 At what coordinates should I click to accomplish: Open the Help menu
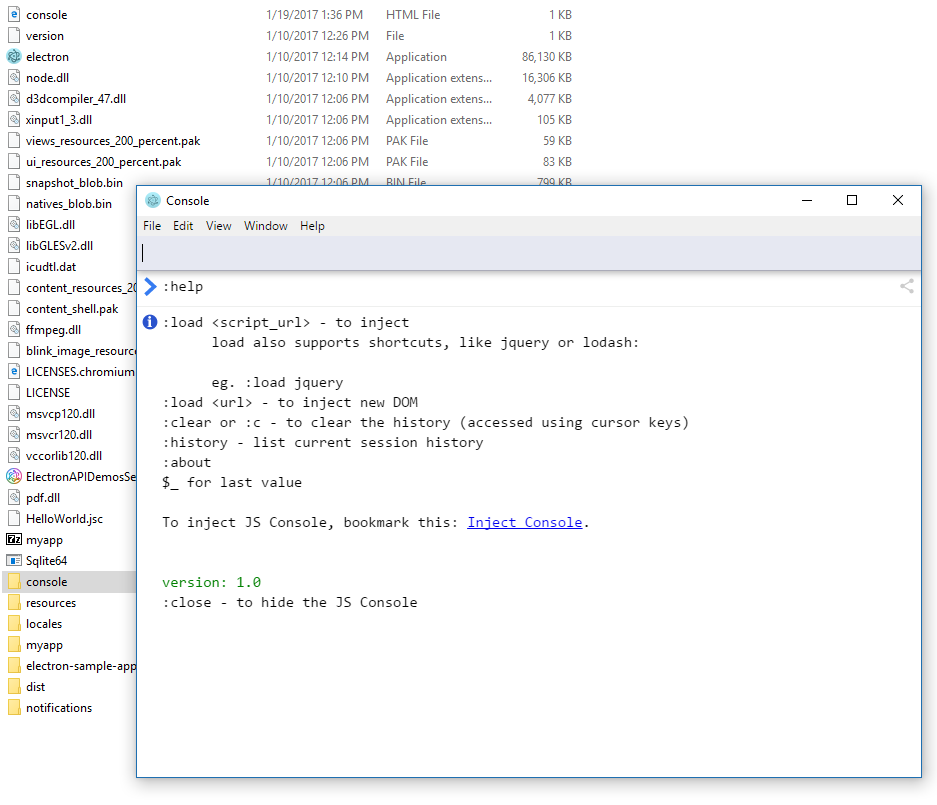[x=312, y=226]
